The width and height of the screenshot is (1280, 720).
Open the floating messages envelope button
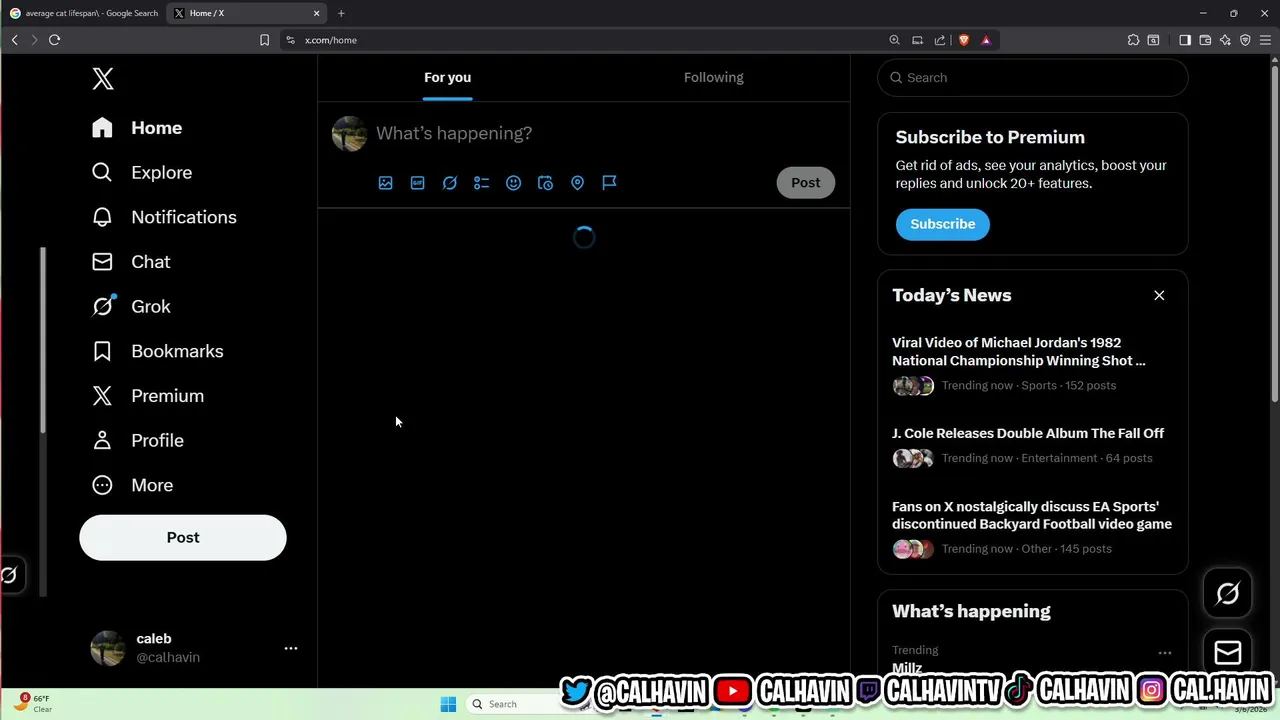point(1228,653)
